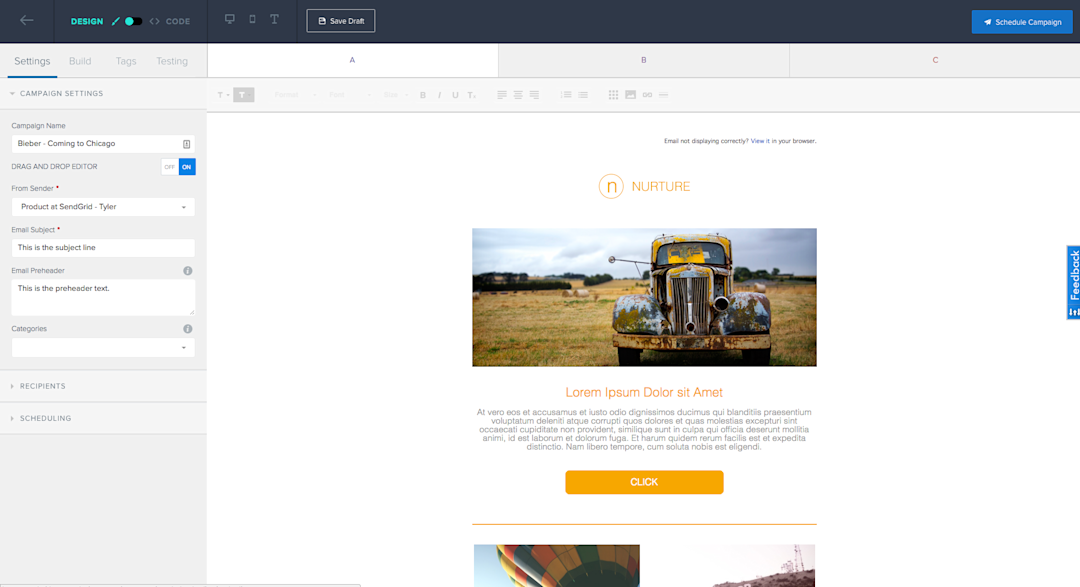Switch to desktop preview icon
Image resolution: width=1080 pixels, height=587 pixels.
[x=230, y=19]
